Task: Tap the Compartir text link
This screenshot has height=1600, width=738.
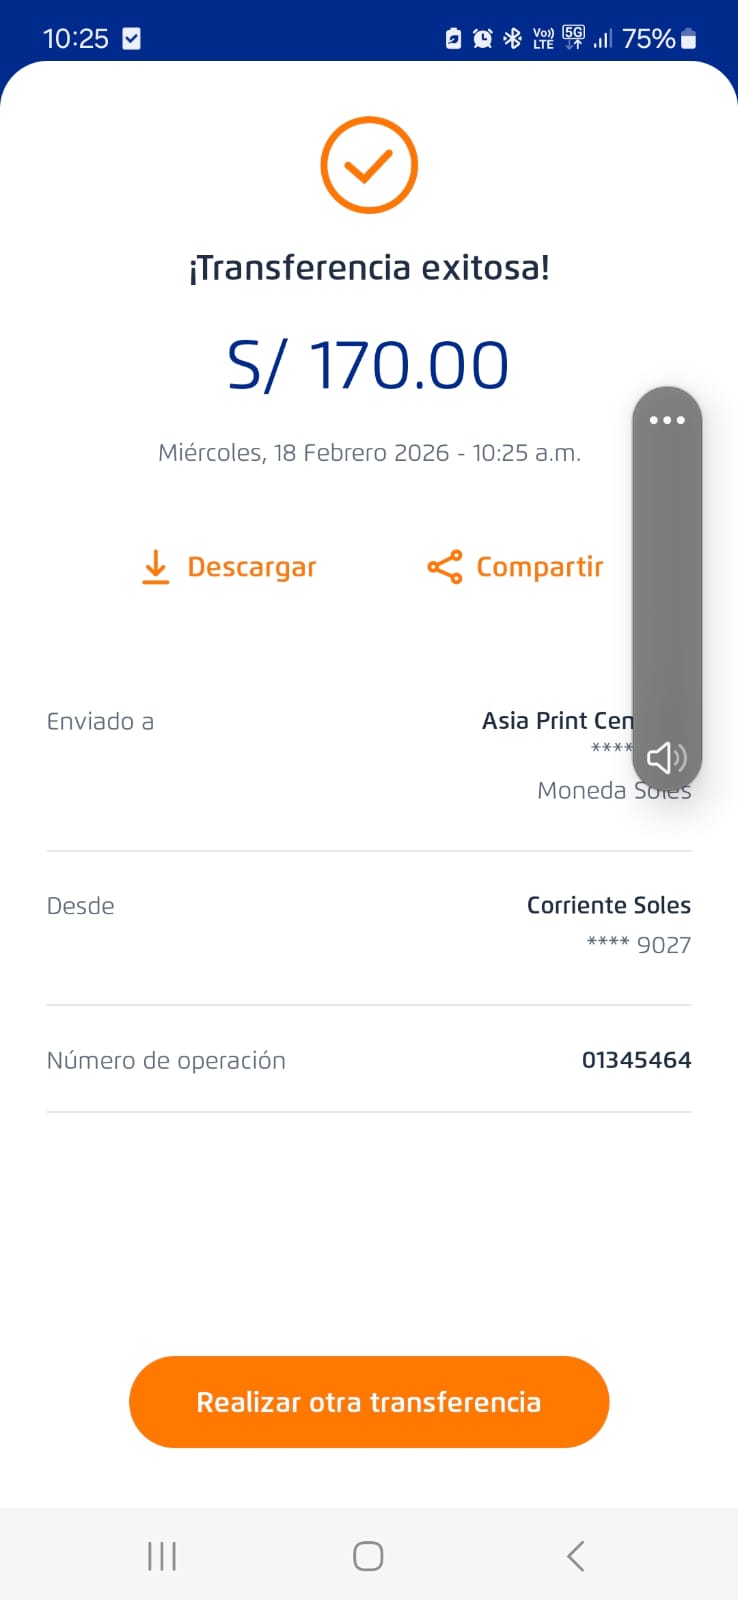Action: (x=540, y=567)
